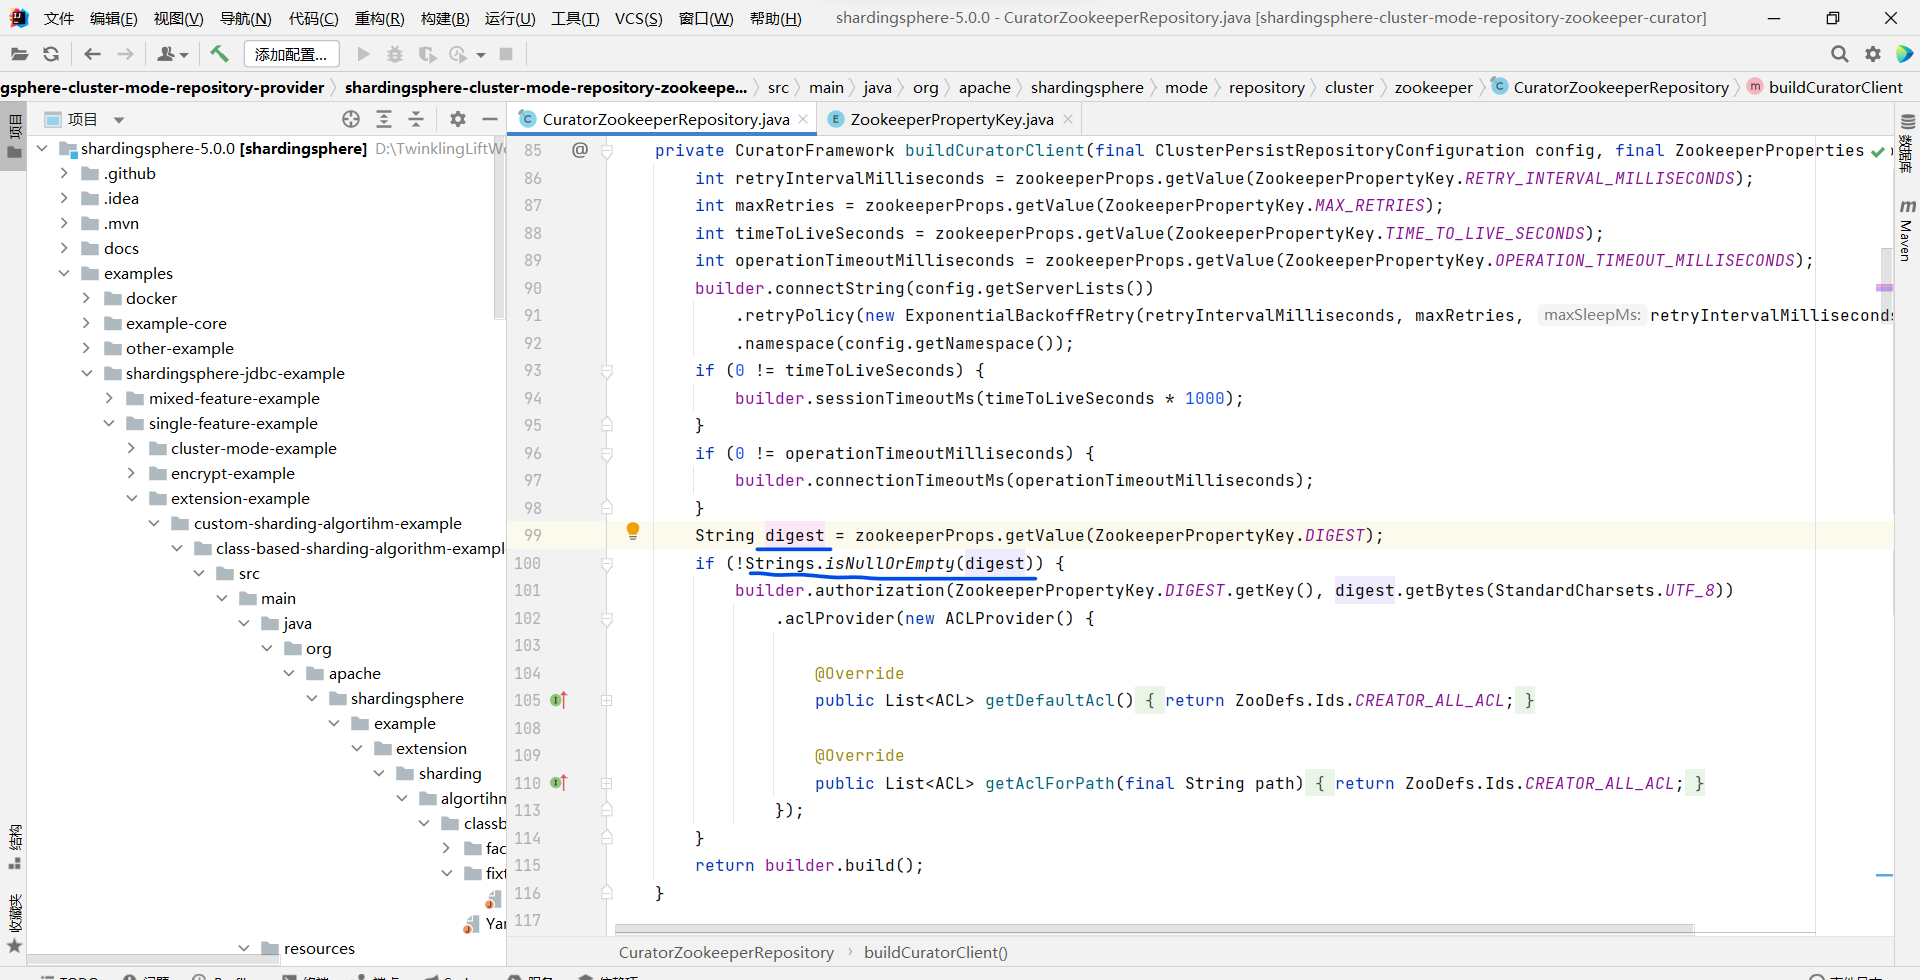Click zookeeper in the navigation breadcrumb
The height and width of the screenshot is (980, 1920).
(x=1433, y=87)
